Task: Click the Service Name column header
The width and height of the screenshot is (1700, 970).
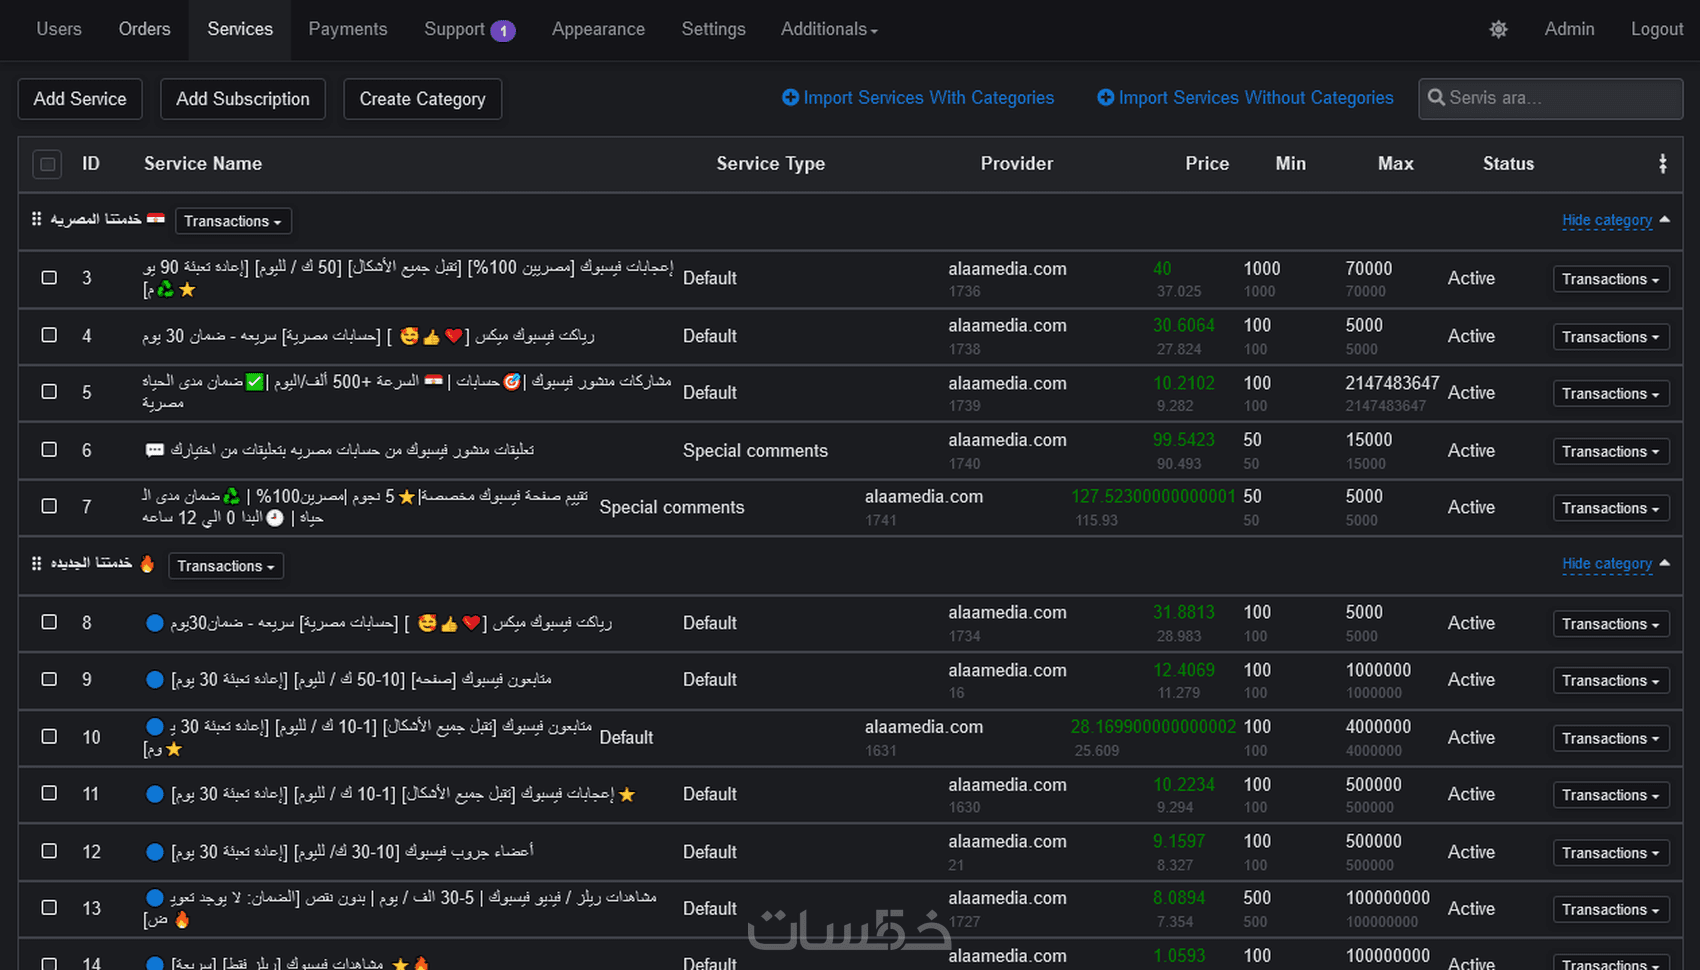Action: [x=203, y=163]
